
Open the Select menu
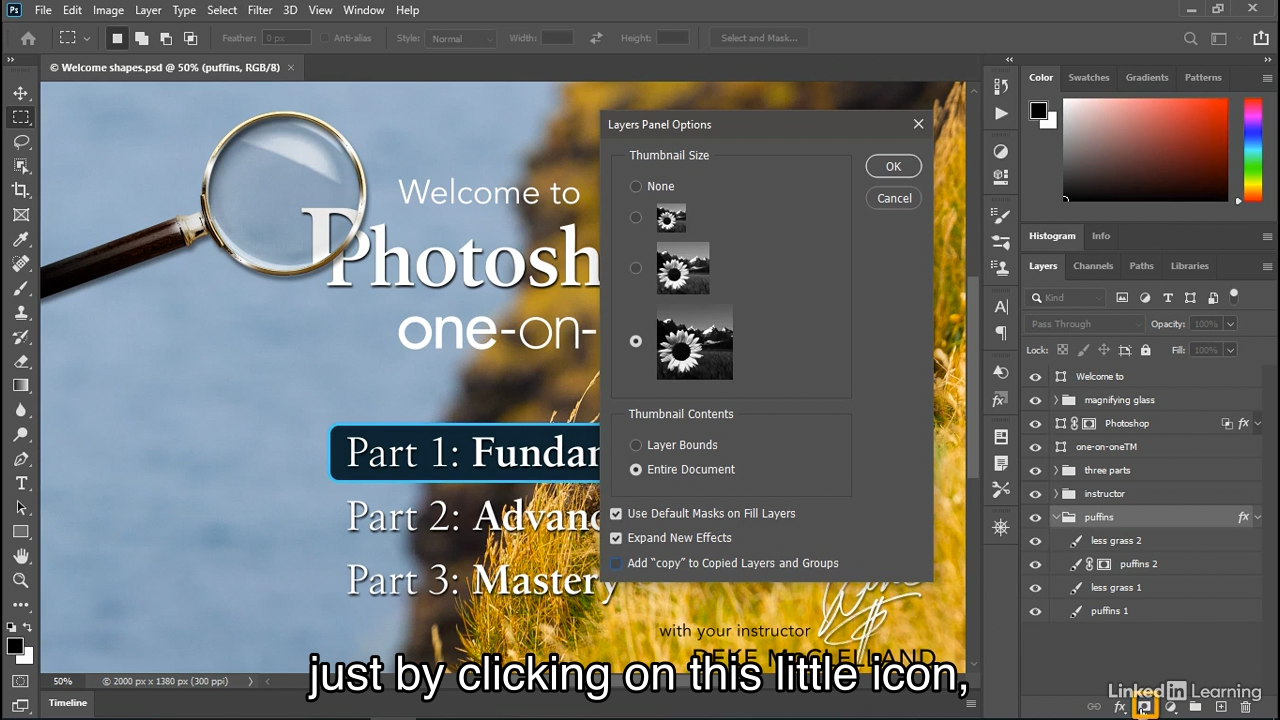click(x=222, y=10)
